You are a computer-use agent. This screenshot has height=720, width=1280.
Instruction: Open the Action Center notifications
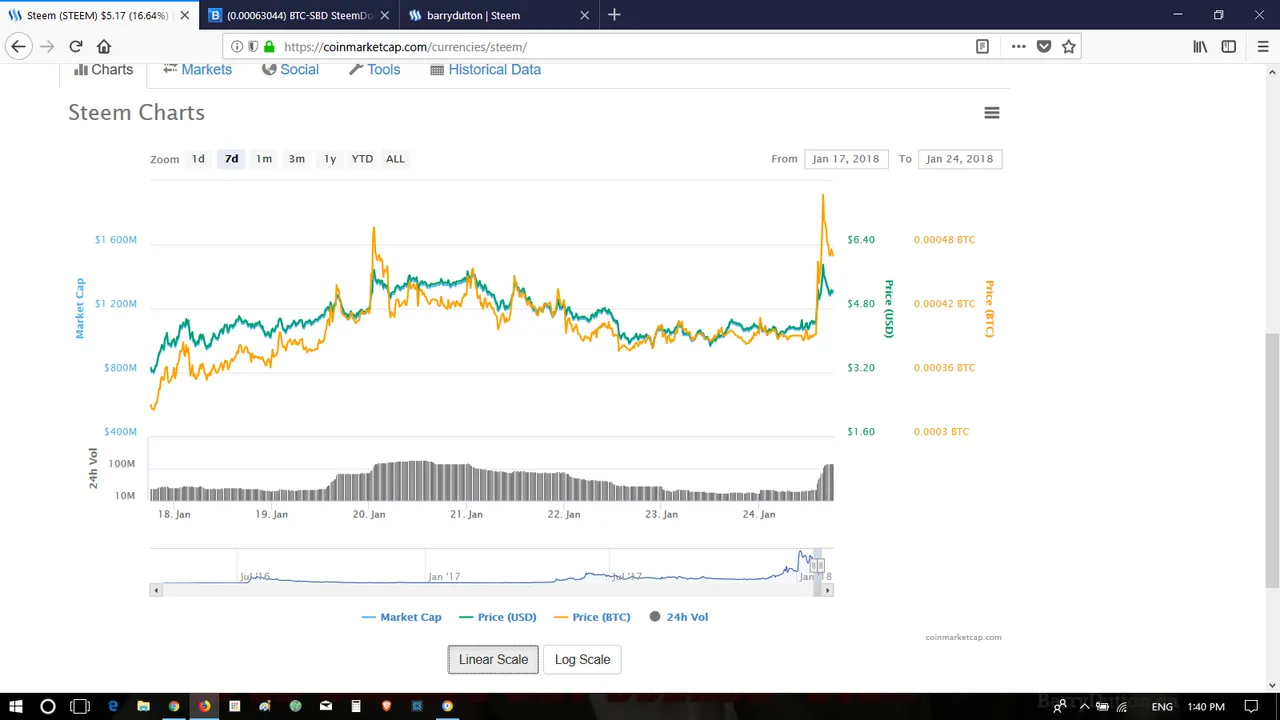1251,706
